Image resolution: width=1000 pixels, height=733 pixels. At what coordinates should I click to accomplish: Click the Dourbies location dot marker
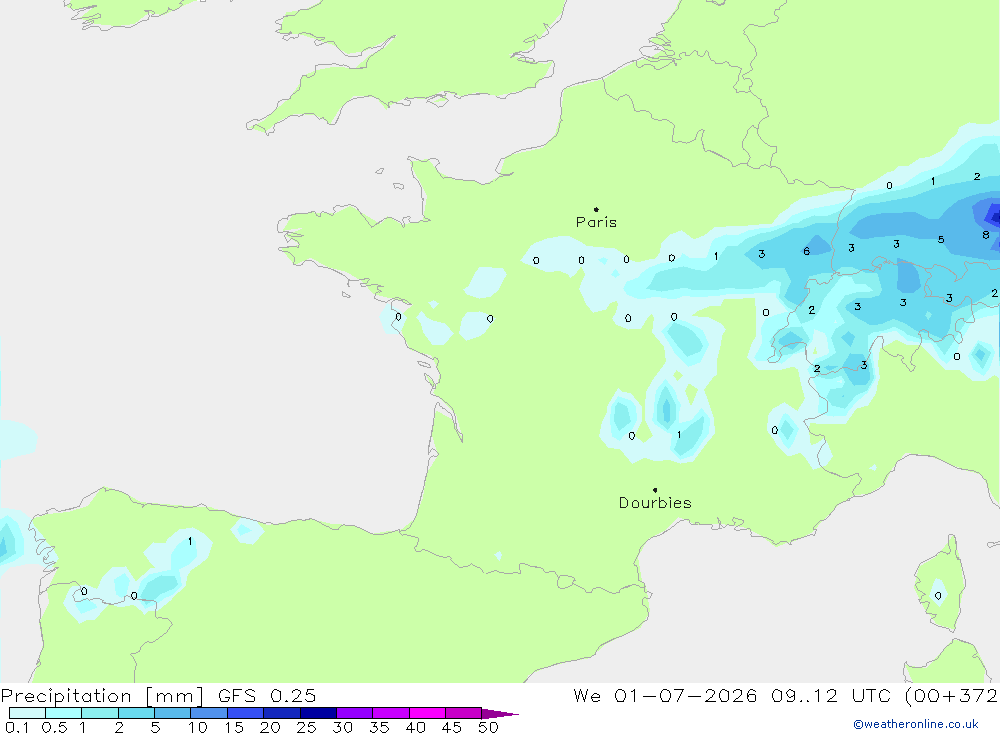655,490
